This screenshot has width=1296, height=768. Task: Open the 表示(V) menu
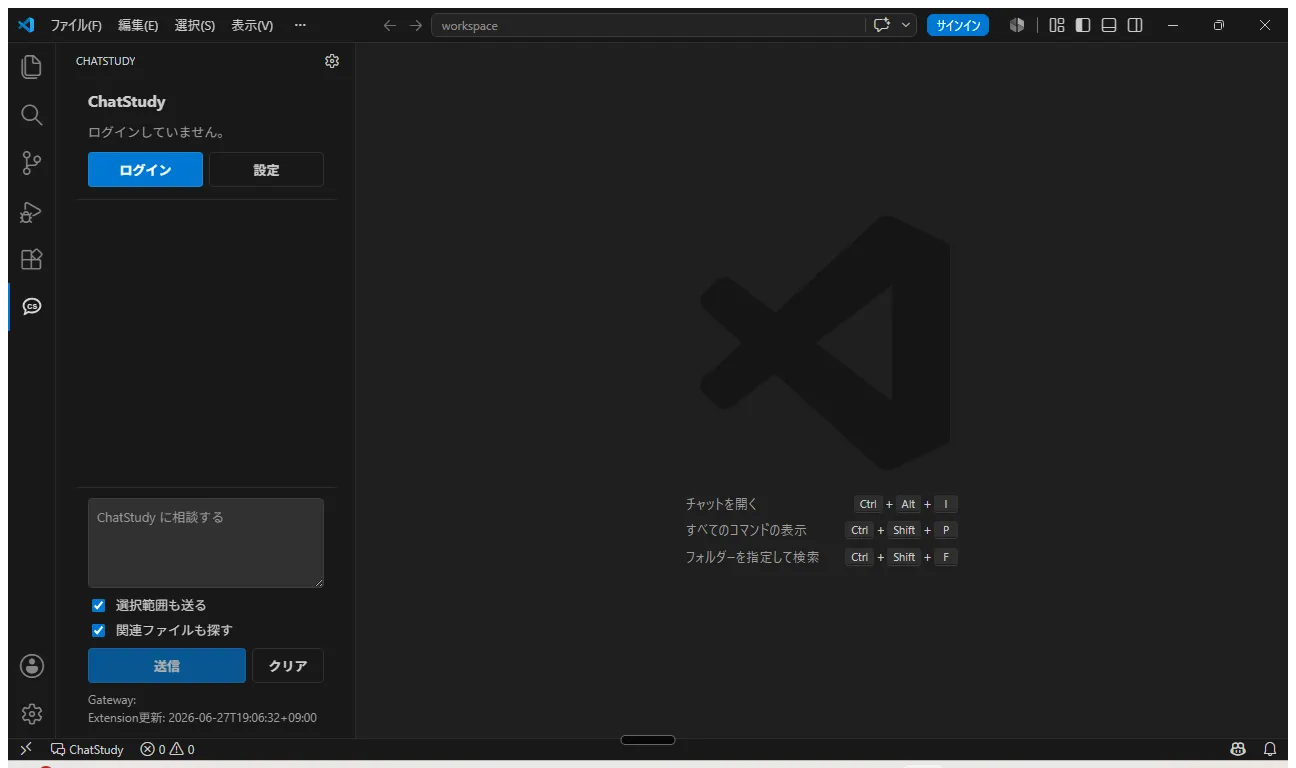tap(252, 26)
